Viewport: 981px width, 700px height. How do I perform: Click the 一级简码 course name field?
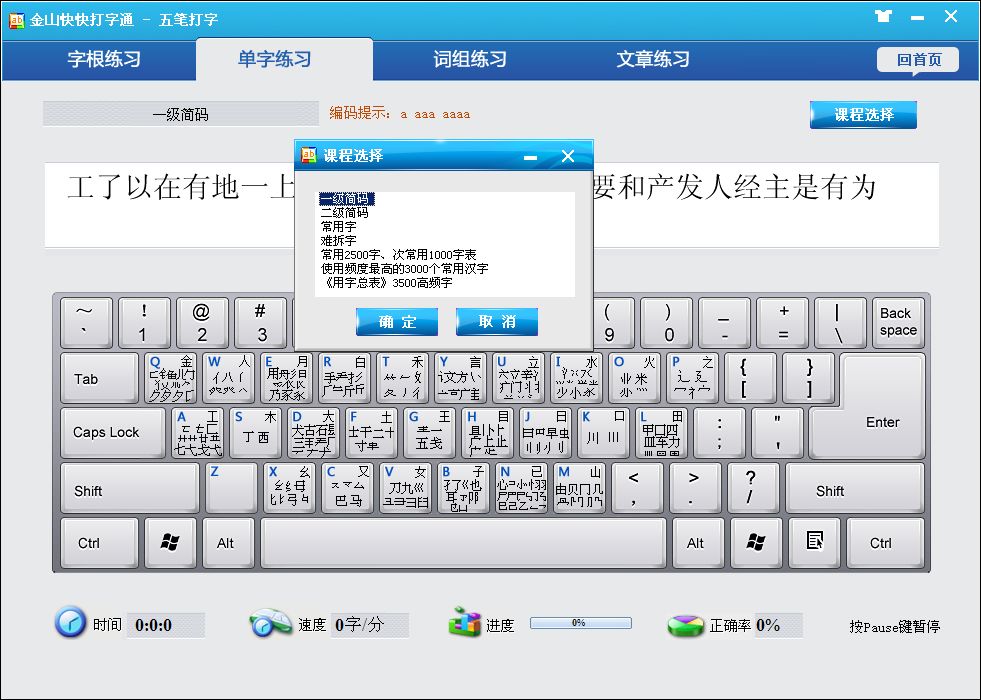[181, 114]
